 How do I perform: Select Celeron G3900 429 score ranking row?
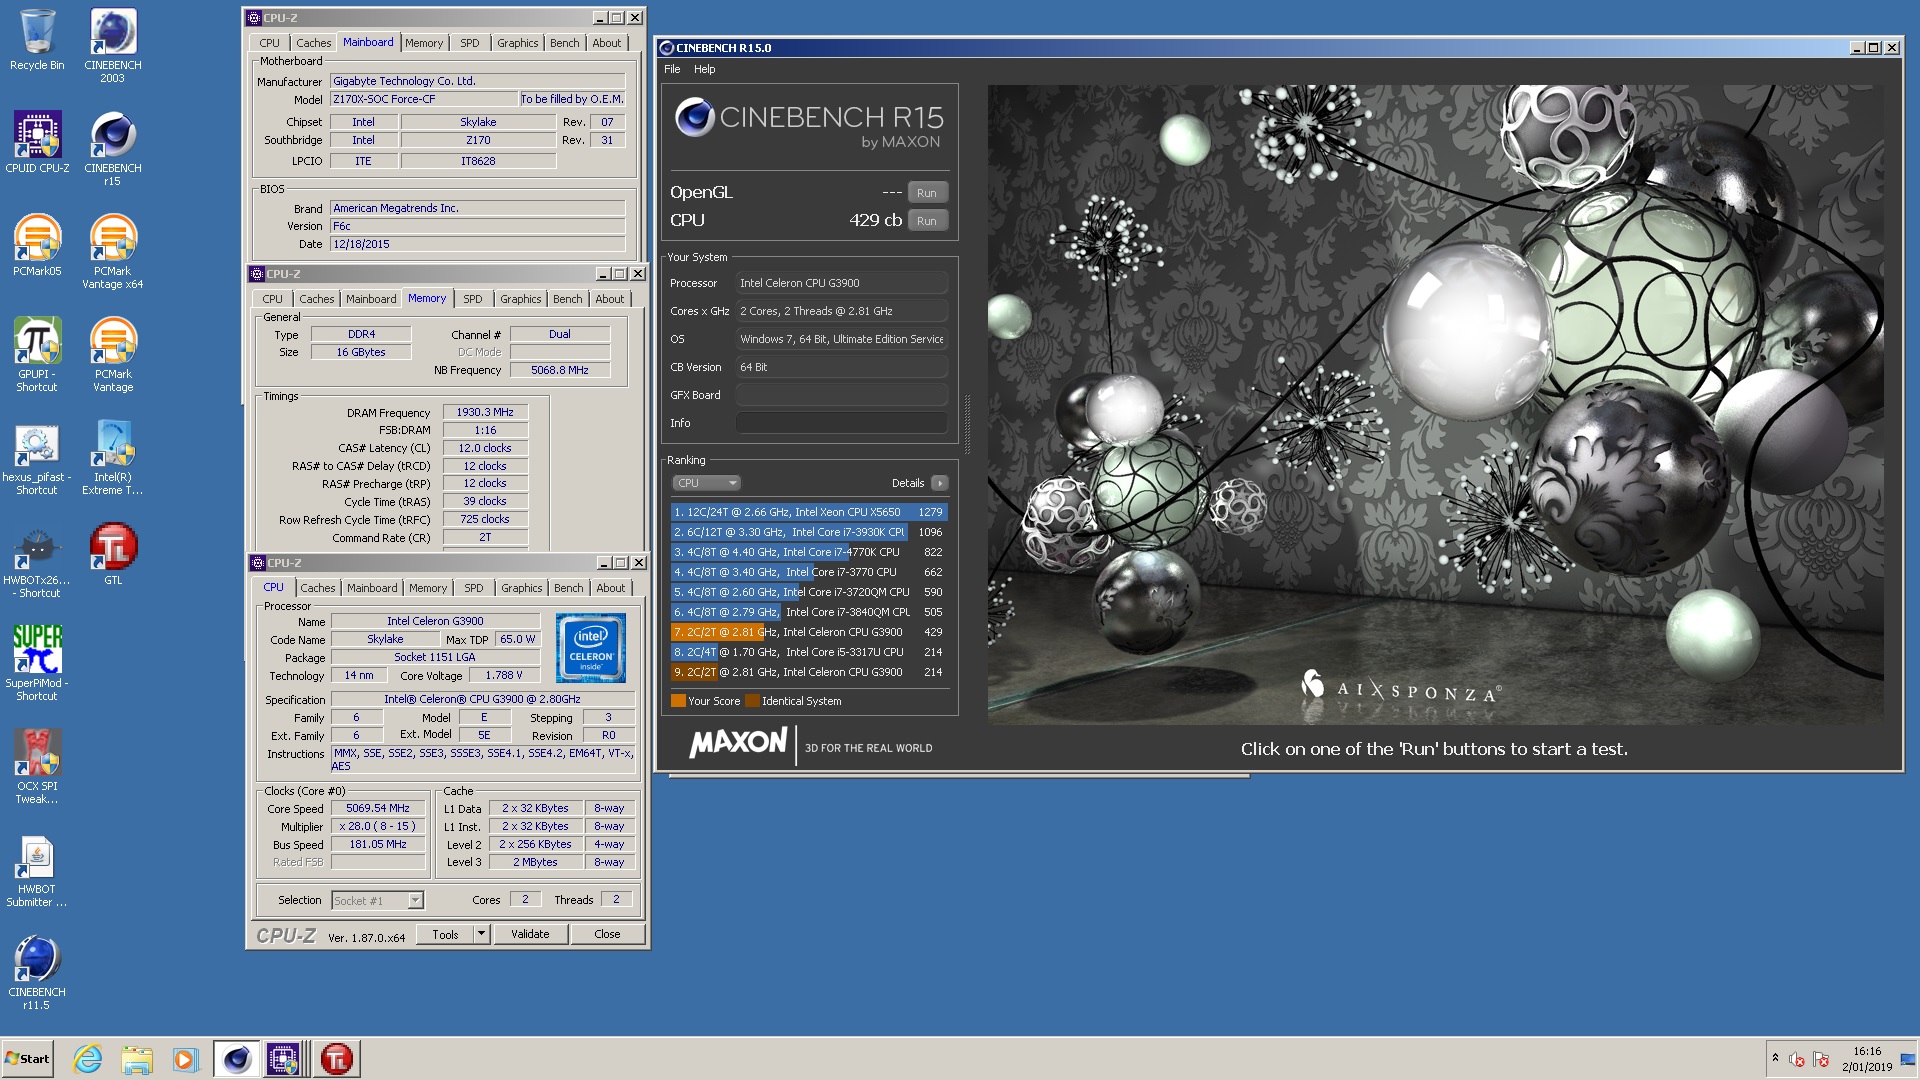tap(809, 632)
